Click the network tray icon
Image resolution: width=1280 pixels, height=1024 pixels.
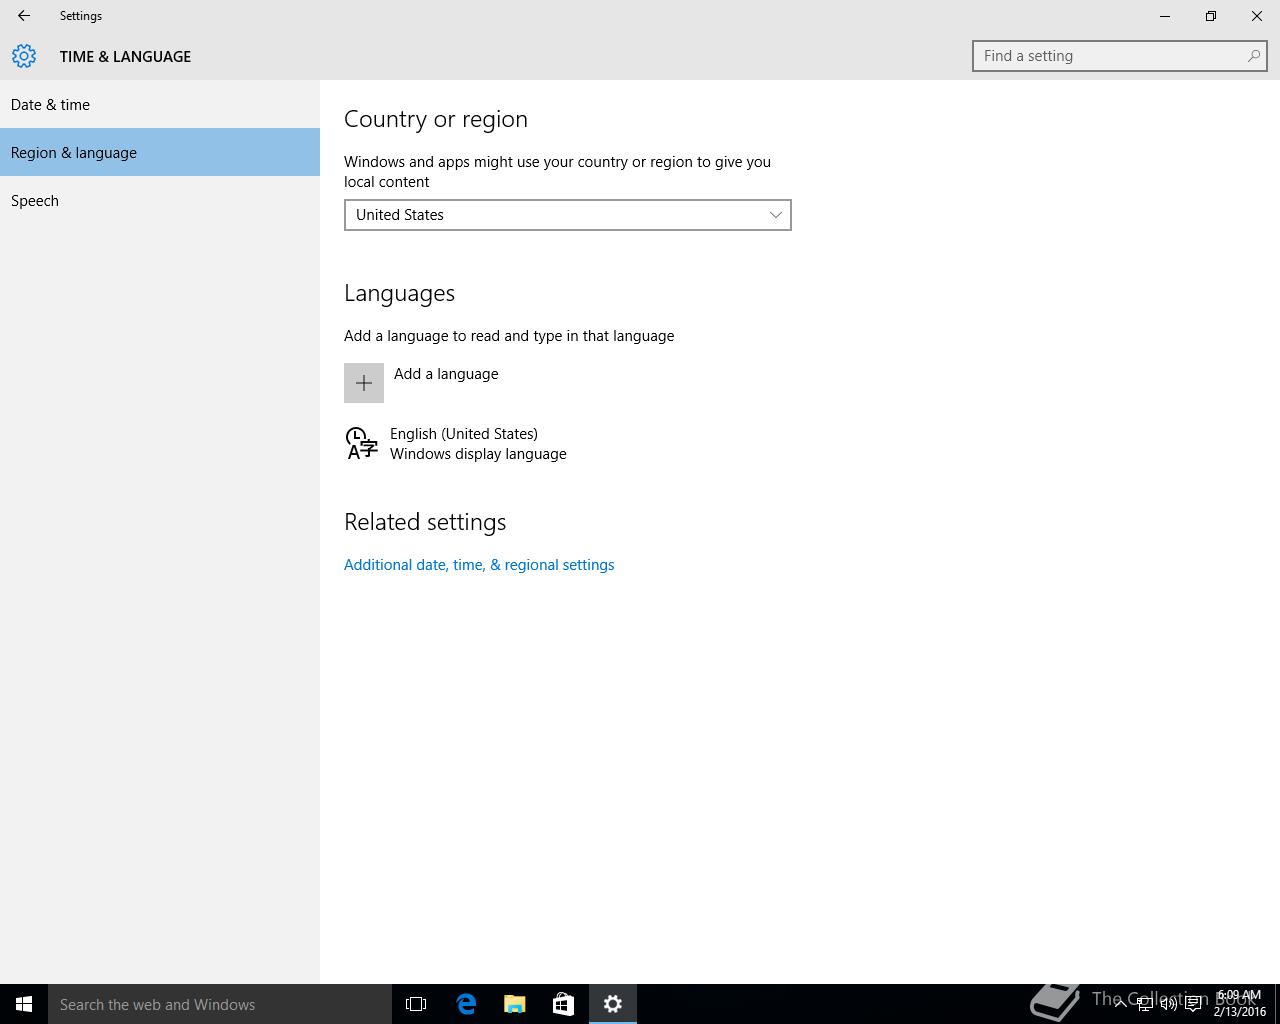tap(1144, 1004)
